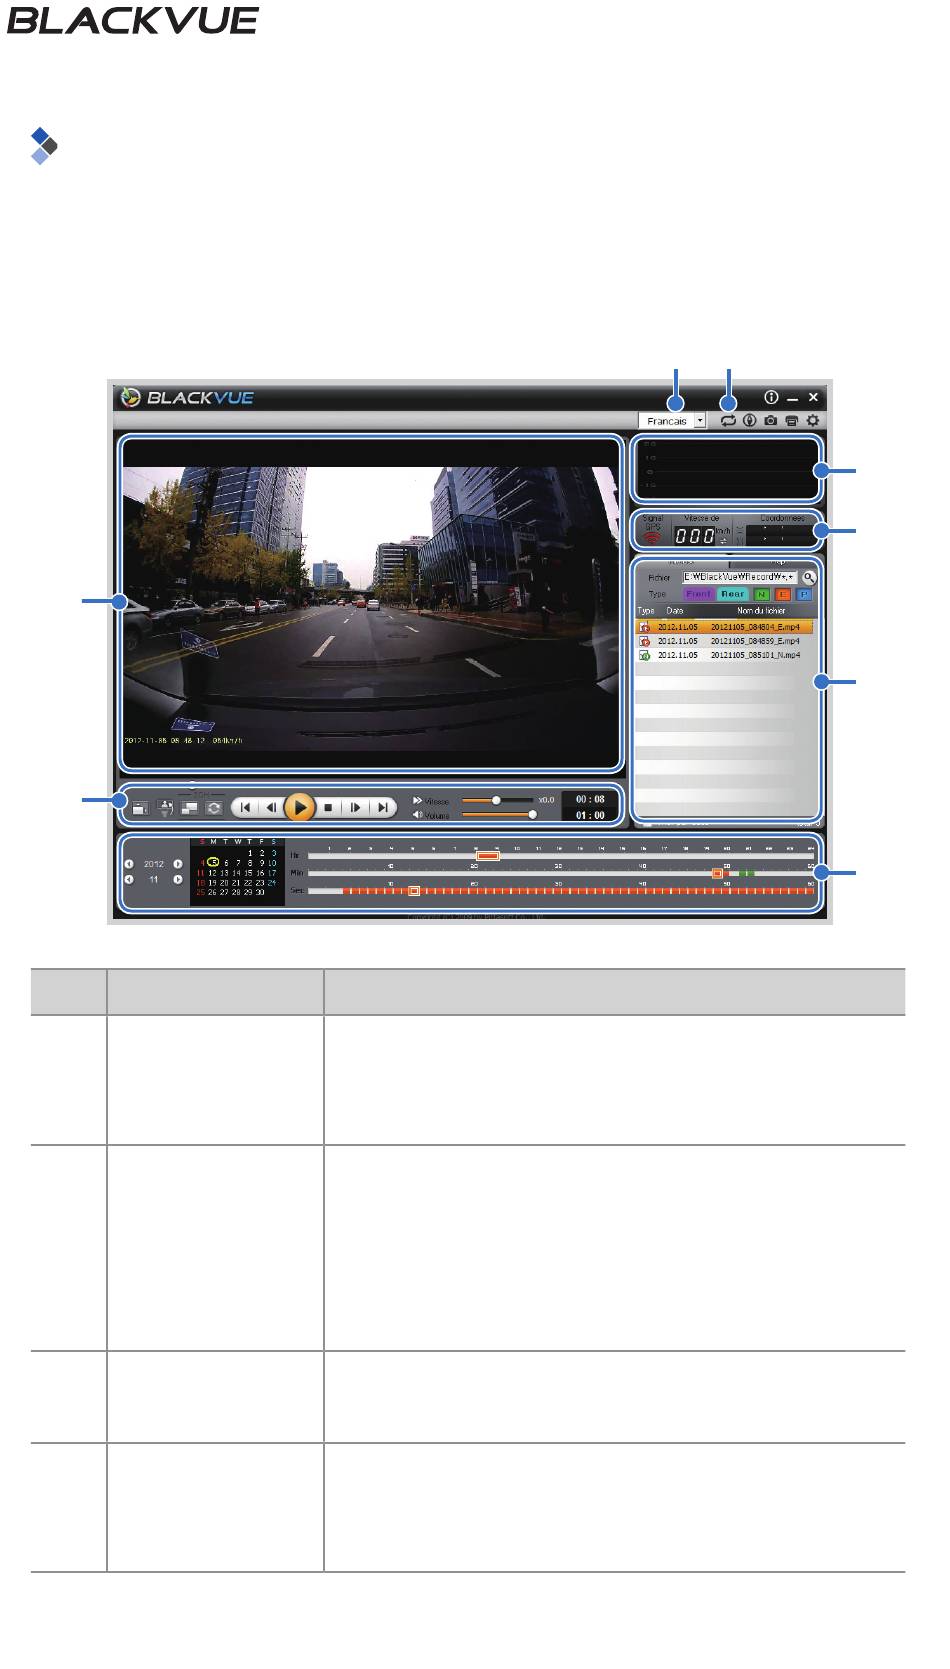Click the speaker icon beside Volume
Image resolution: width=950 pixels, height=1669 pixels.
coord(418,814)
